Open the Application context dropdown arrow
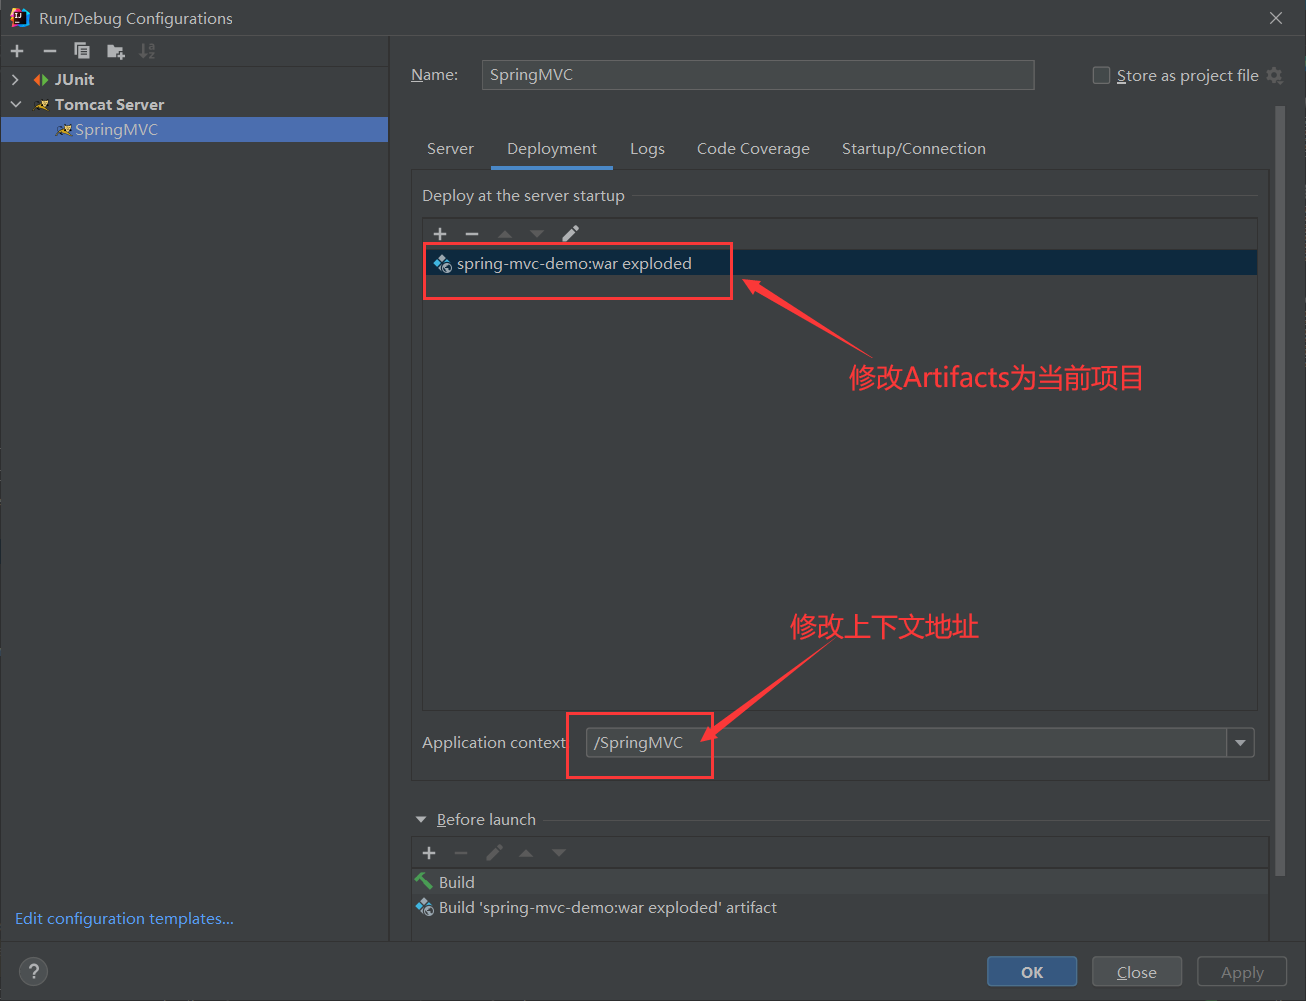 (1240, 743)
